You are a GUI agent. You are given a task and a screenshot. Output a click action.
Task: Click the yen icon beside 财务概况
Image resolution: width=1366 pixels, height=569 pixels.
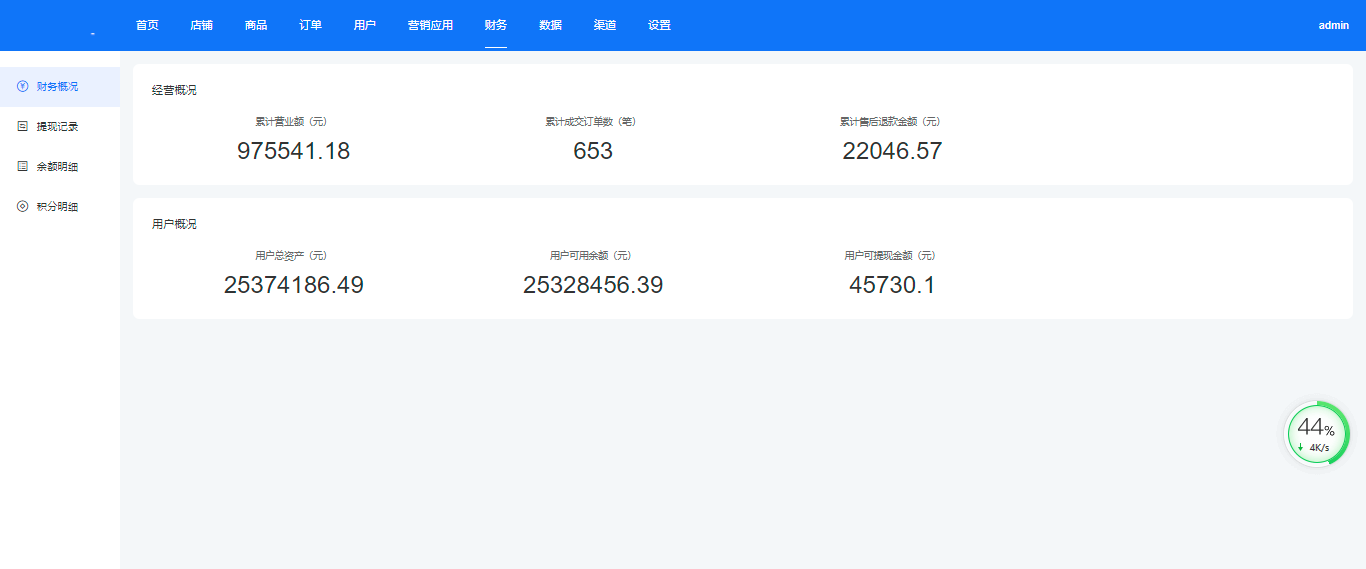23,87
